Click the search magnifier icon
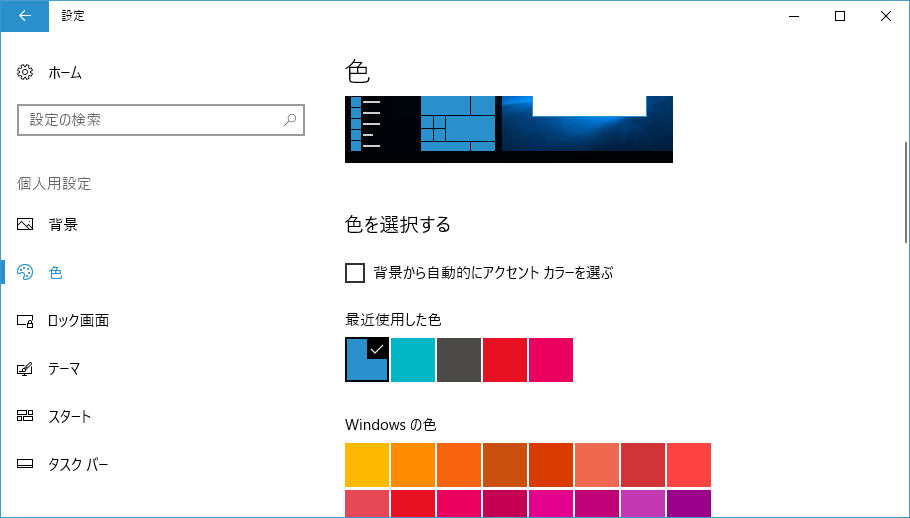 coord(290,119)
